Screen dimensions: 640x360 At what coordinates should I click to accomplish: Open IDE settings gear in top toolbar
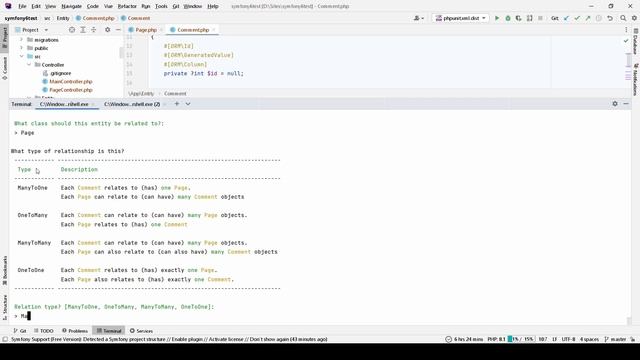pyautogui.click(x=634, y=18)
